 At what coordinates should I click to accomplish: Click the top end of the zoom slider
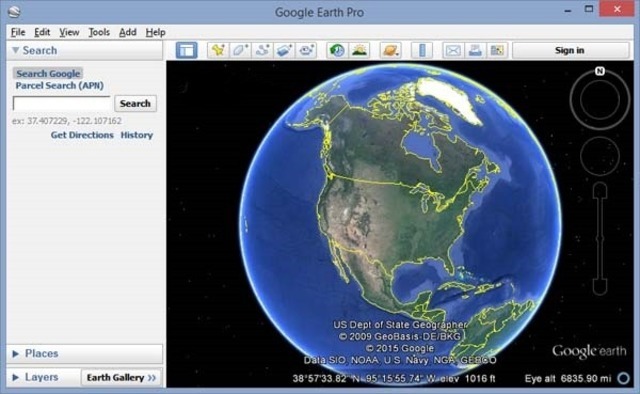[600, 190]
